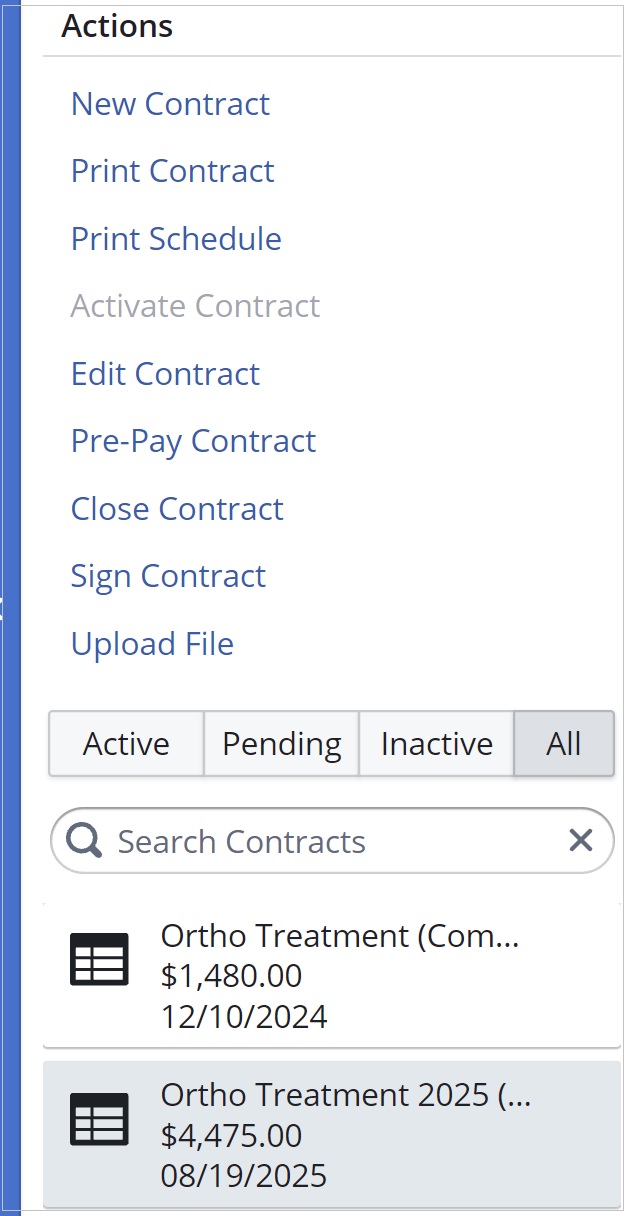Click Edit Contract
The width and height of the screenshot is (626, 1216).
pos(165,374)
